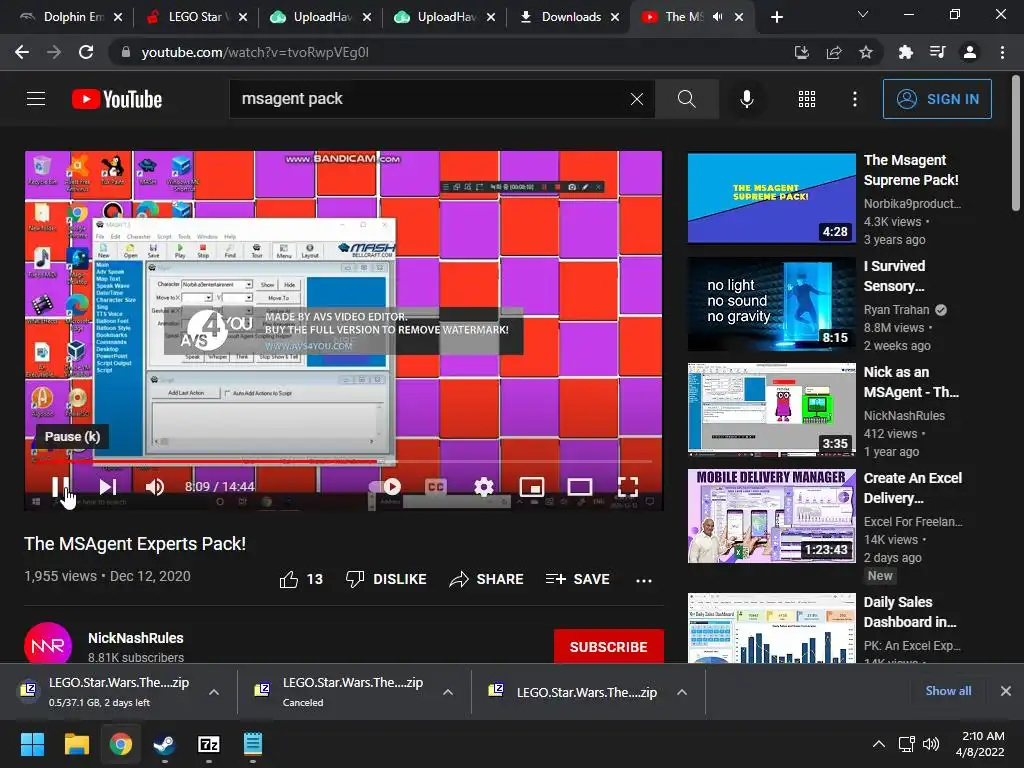Screen dimensions: 1024x768
Task: Dislike the video
Action: (x=386, y=579)
